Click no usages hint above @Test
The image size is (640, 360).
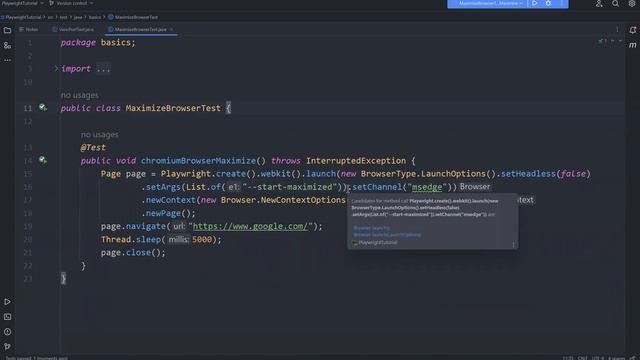100,134
